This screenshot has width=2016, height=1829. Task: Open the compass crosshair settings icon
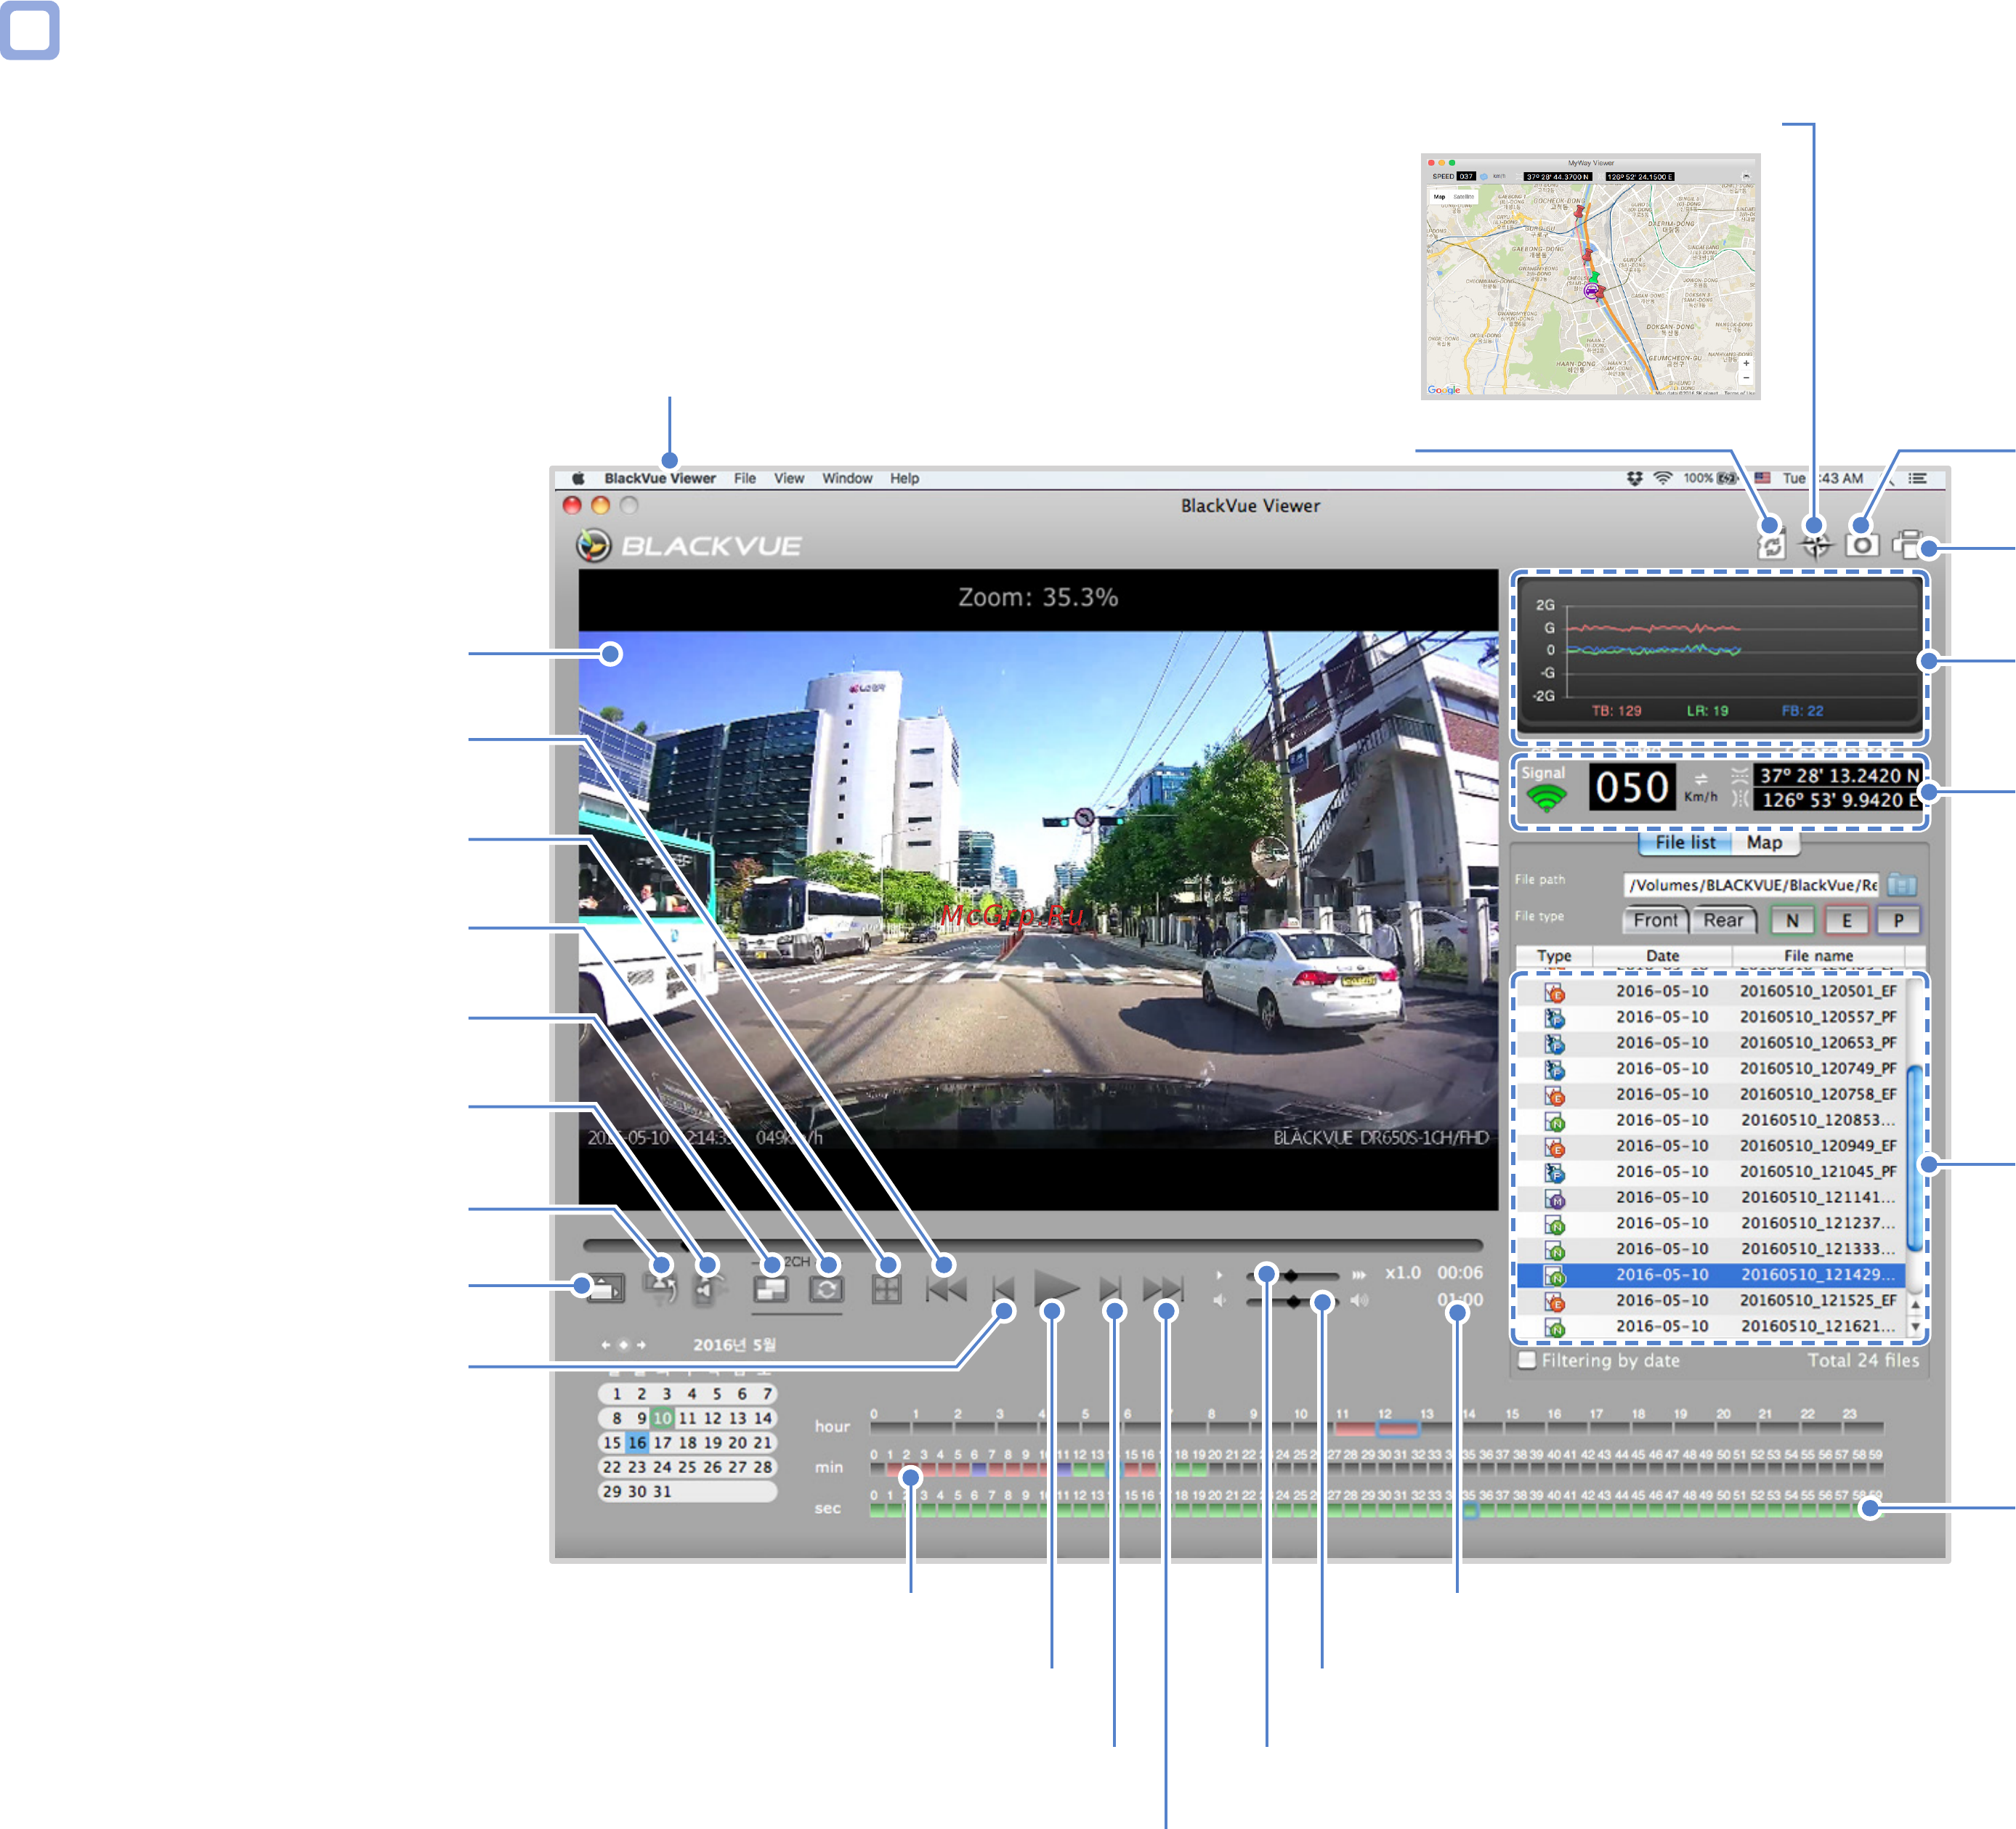point(1816,545)
